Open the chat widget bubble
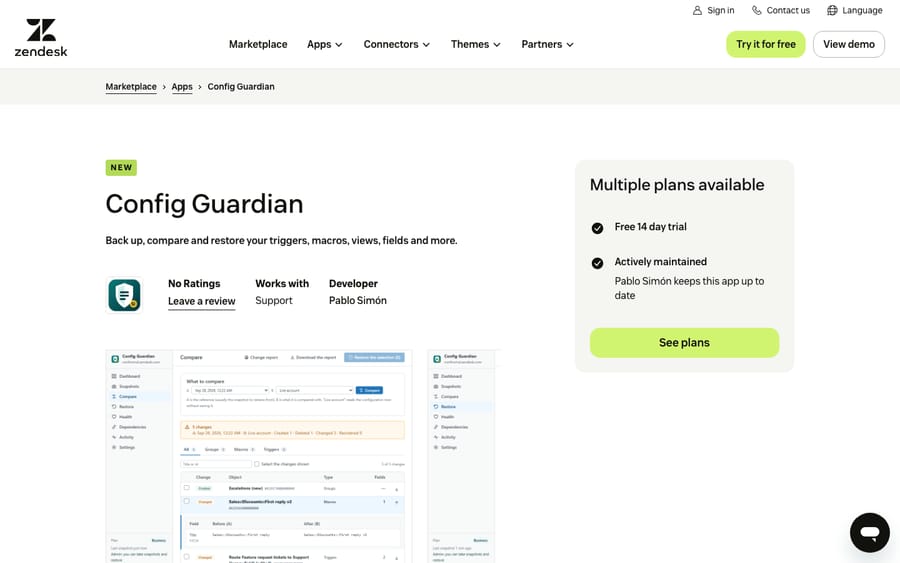The height and width of the screenshot is (563, 900). pos(870,533)
